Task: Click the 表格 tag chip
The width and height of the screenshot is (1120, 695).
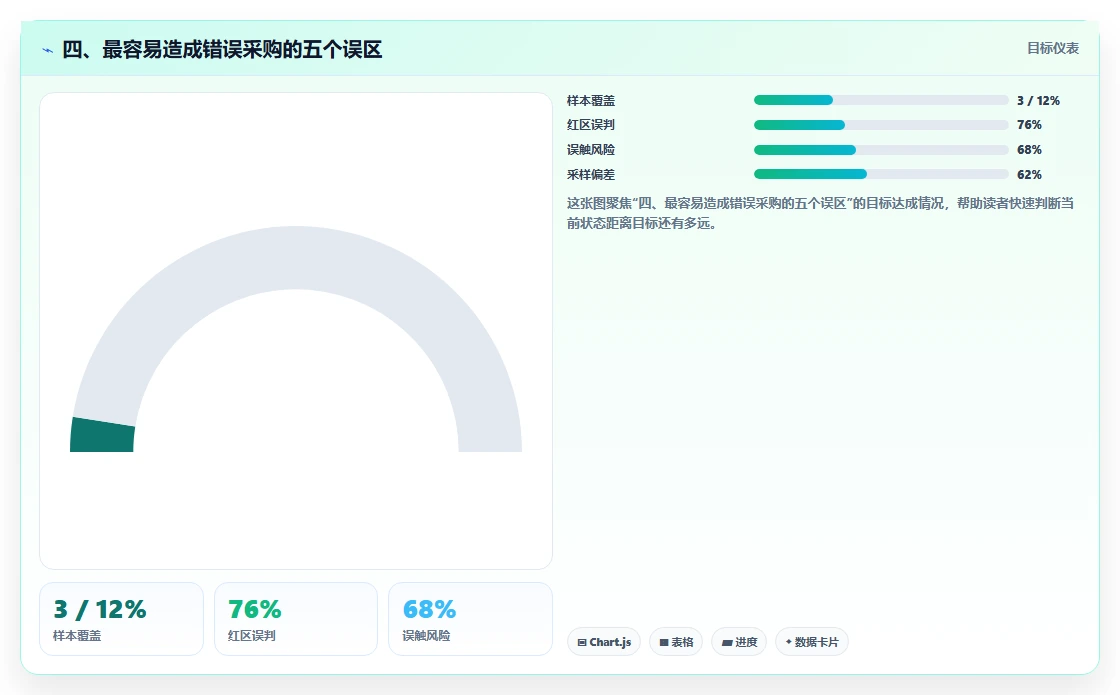Action: click(x=676, y=641)
